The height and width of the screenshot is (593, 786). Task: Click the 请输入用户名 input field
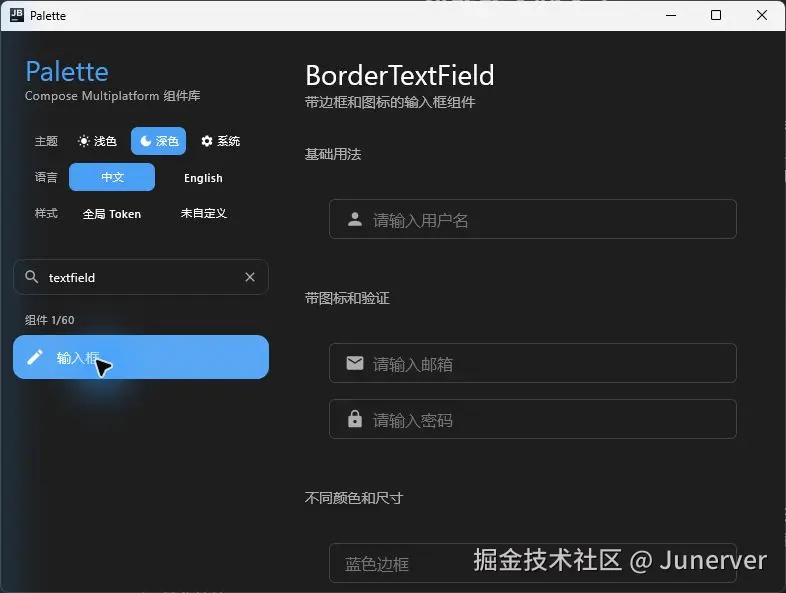coord(533,219)
